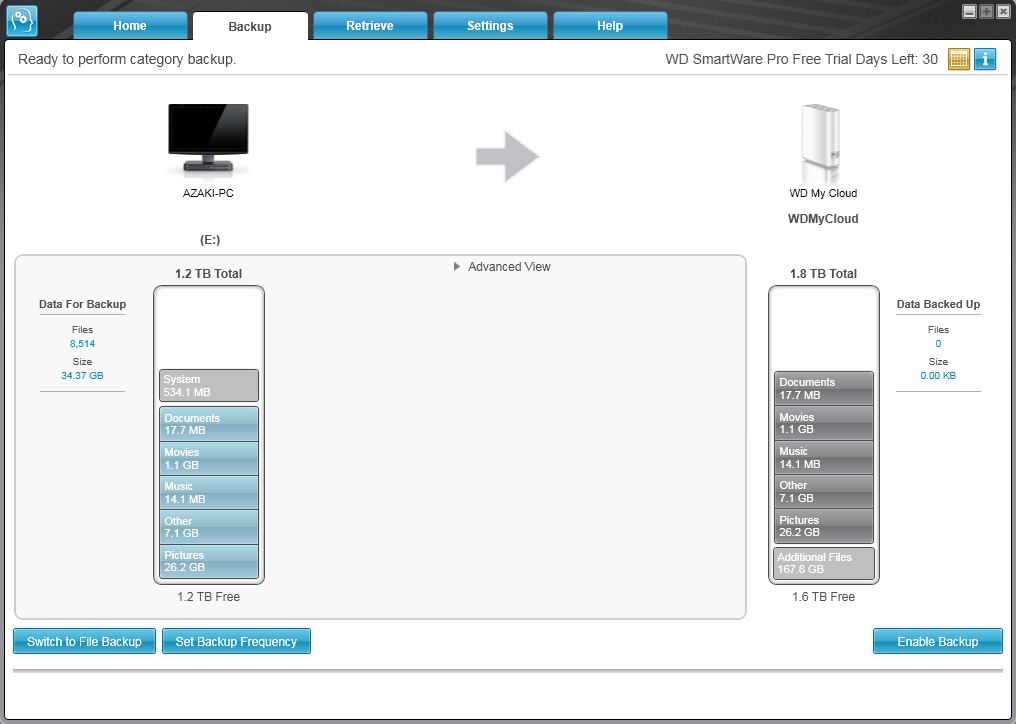Select the Backup tab
Screen dimensions: 1016x724
[250, 27]
